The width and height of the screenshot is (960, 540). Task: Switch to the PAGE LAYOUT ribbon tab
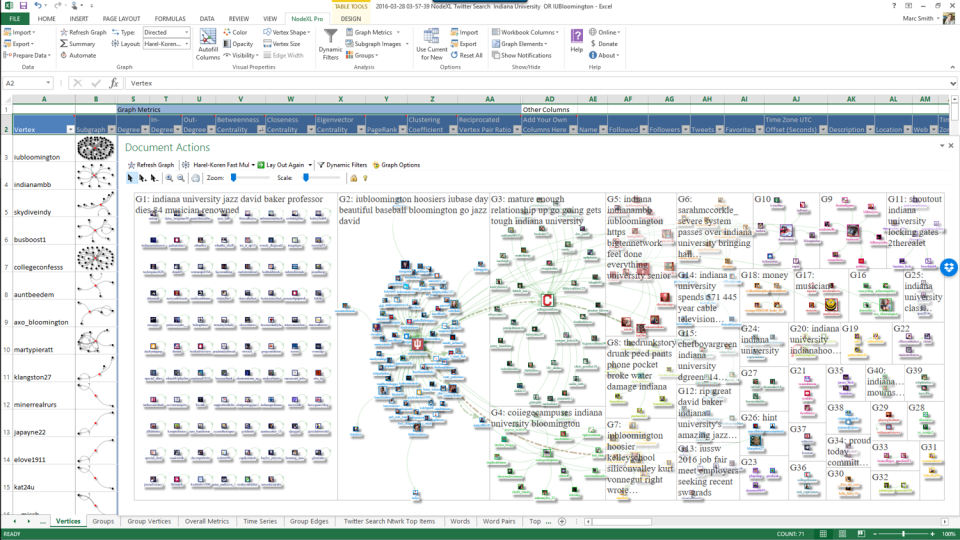pos(121,19)
